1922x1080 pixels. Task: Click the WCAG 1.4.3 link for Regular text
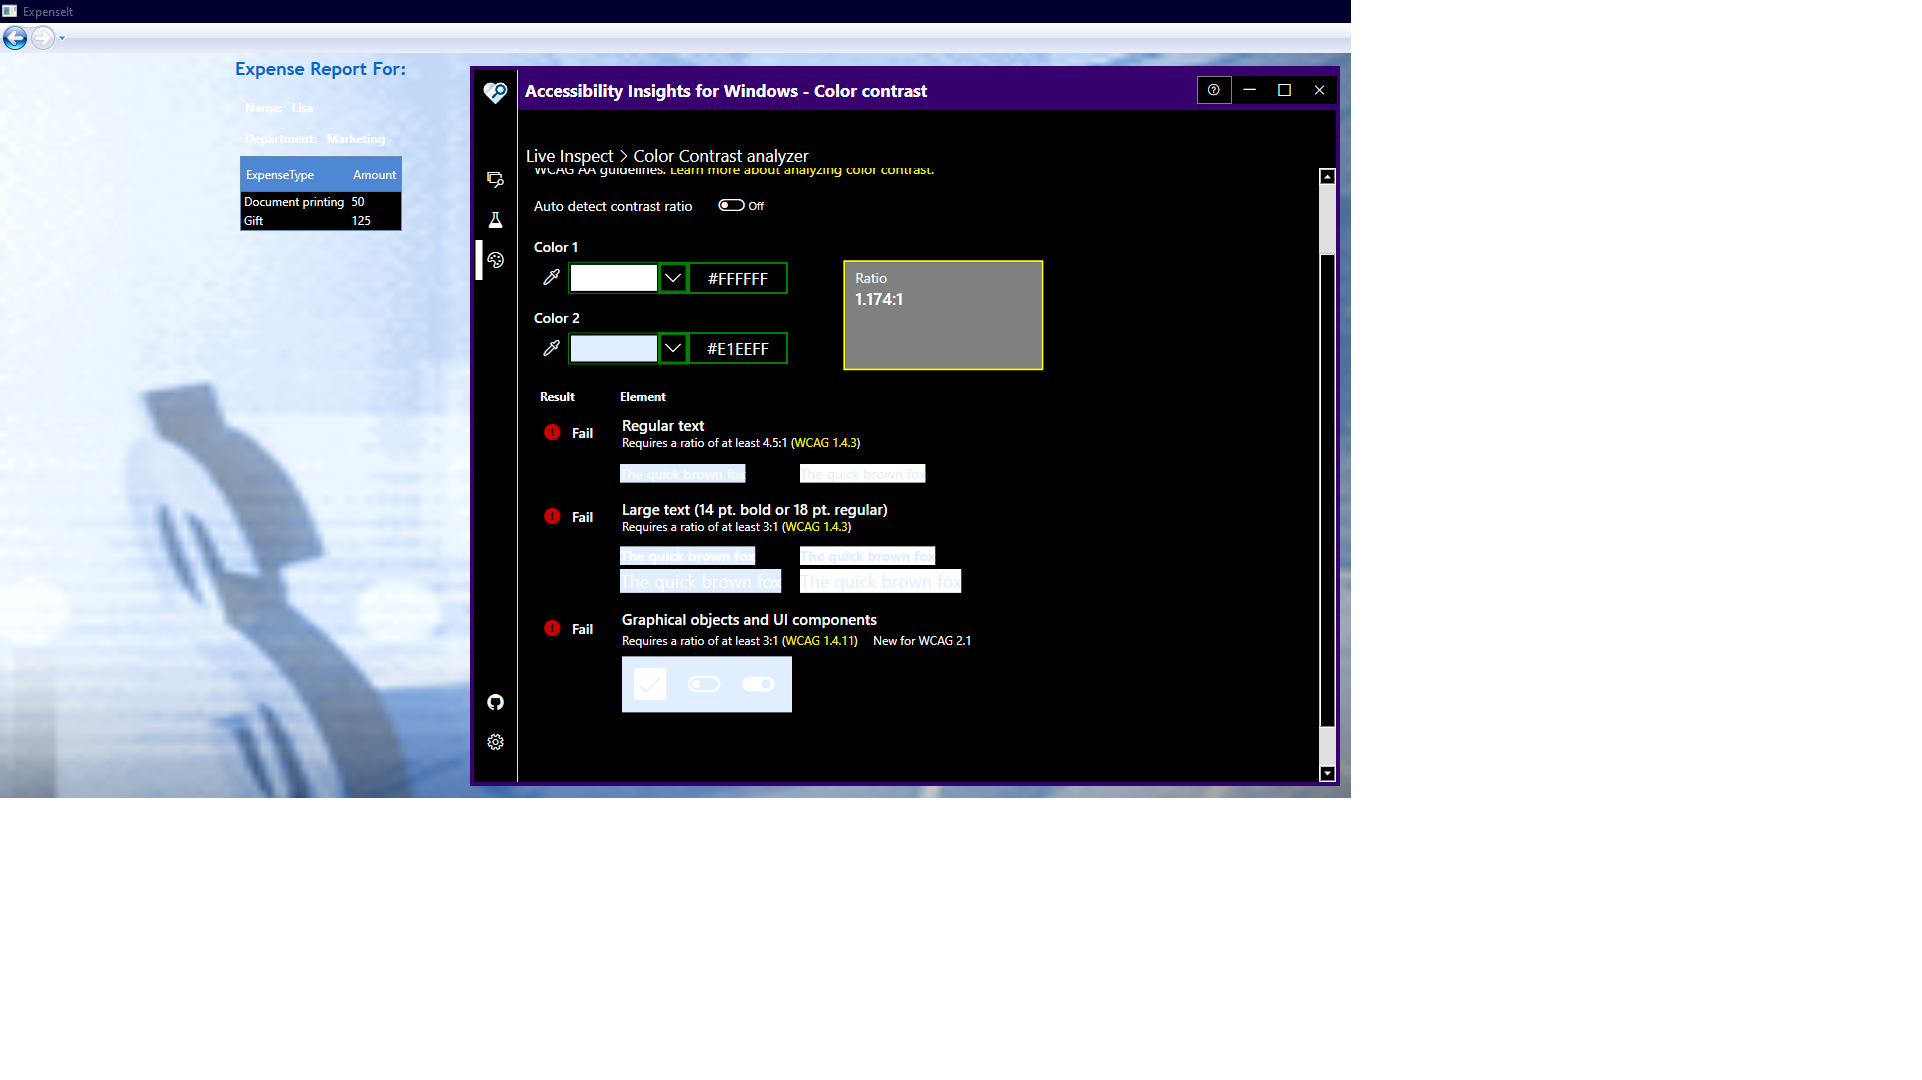tap(826, 442)
